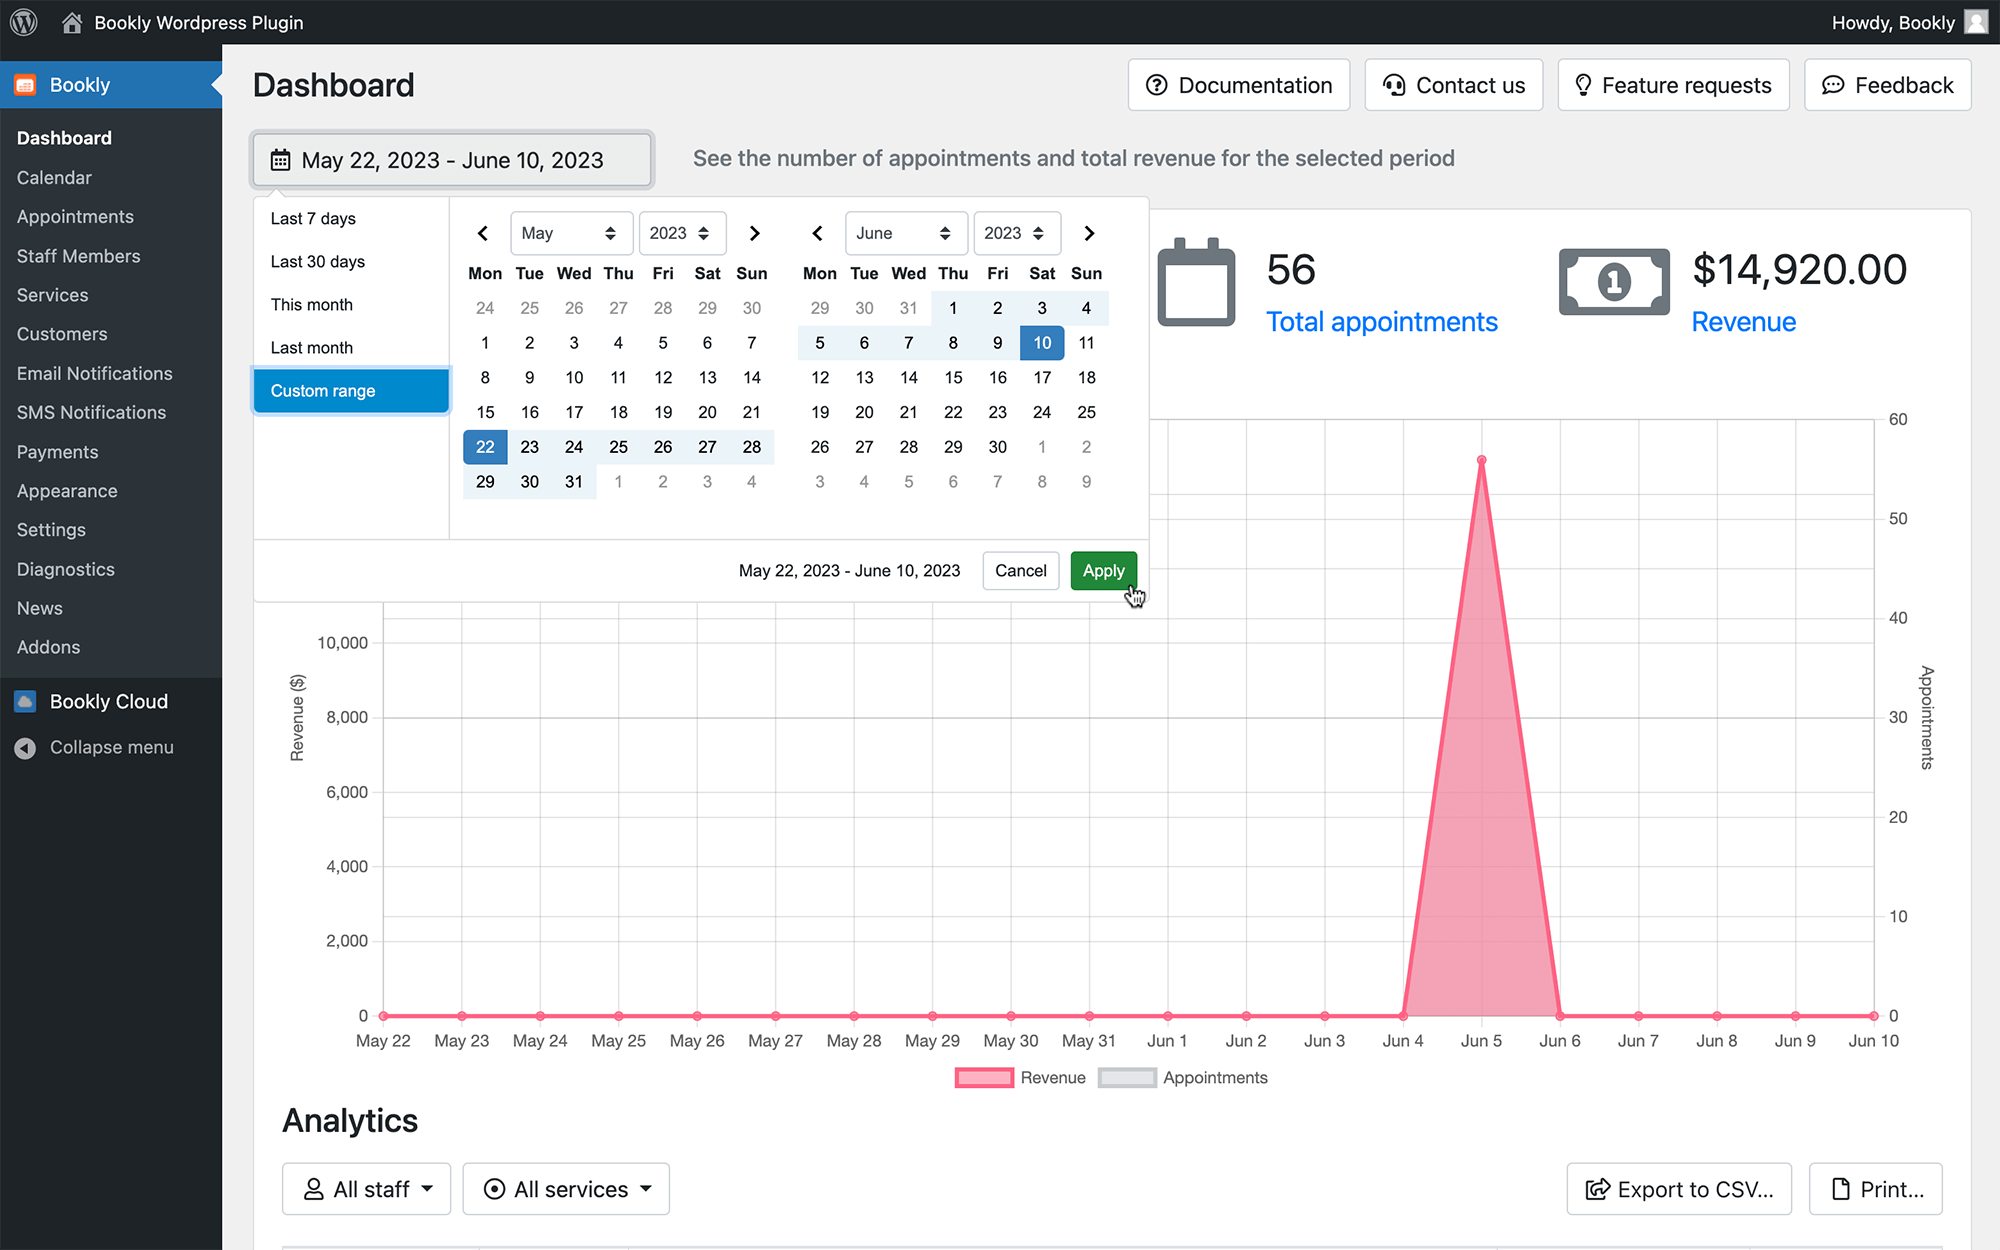This screenshot has width=2000, height=1250.
Task: Click the Collapse menu arrow icon
Action: point(25,747)
